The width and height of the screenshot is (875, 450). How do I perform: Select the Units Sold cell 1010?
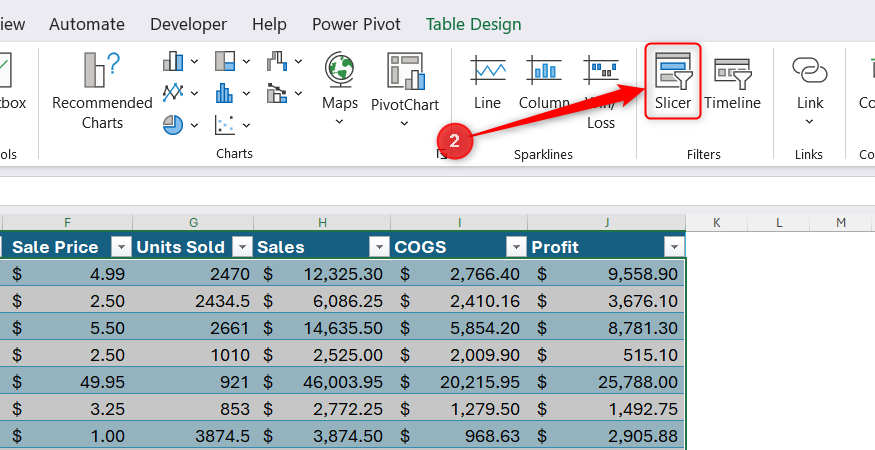193,355
